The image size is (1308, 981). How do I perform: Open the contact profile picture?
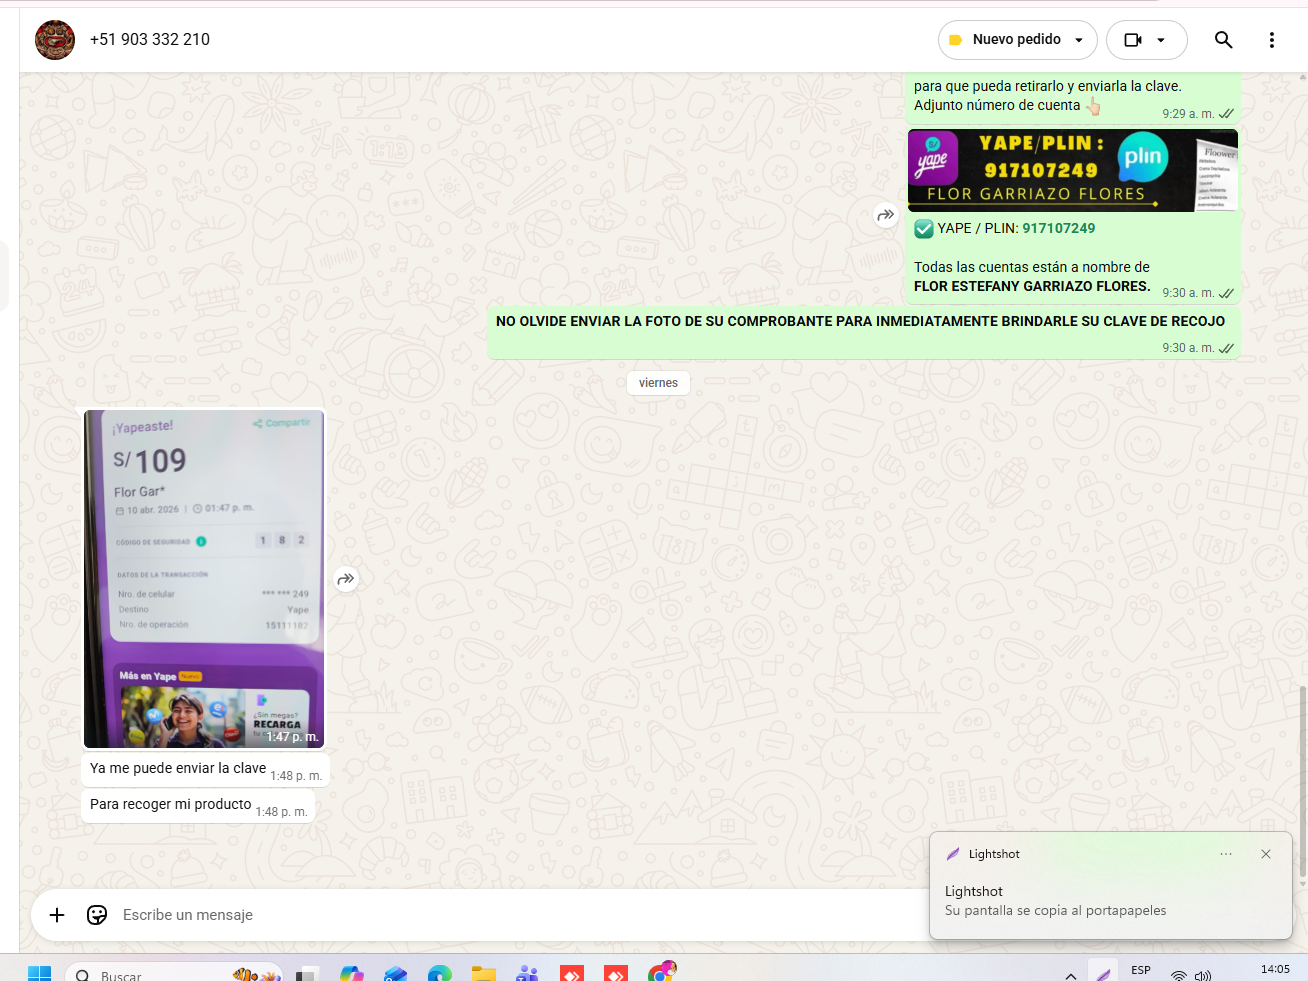click(x=55, y=40)
